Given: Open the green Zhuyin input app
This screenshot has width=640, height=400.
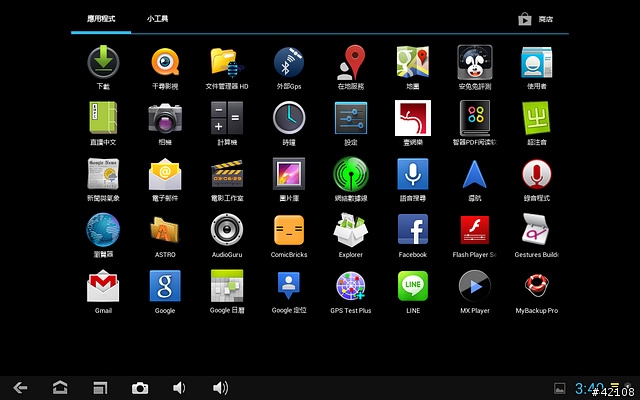Looking at the screenshot, I should tap(536, 118).
